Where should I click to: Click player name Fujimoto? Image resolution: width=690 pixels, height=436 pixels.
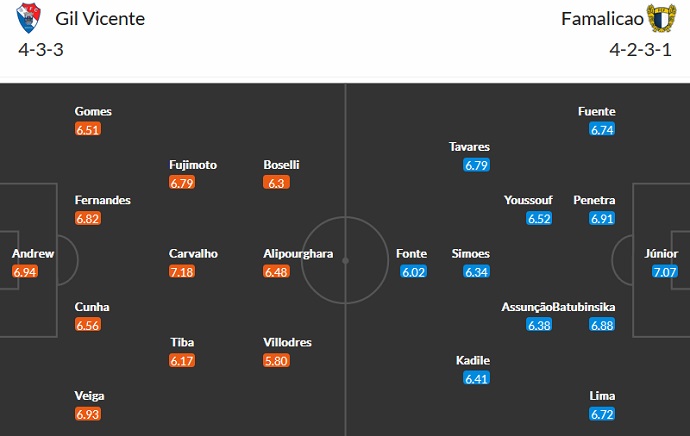(x=193, y=165)
